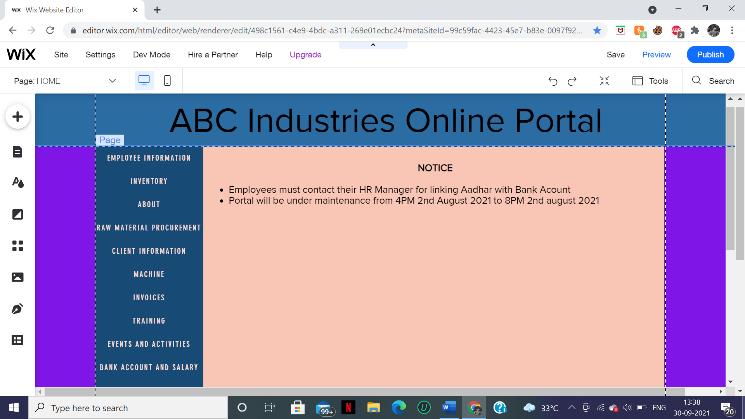The height and width of the screenshot is (419, 745).
Task: Click the browser address bar
Action: coord(330,30)
